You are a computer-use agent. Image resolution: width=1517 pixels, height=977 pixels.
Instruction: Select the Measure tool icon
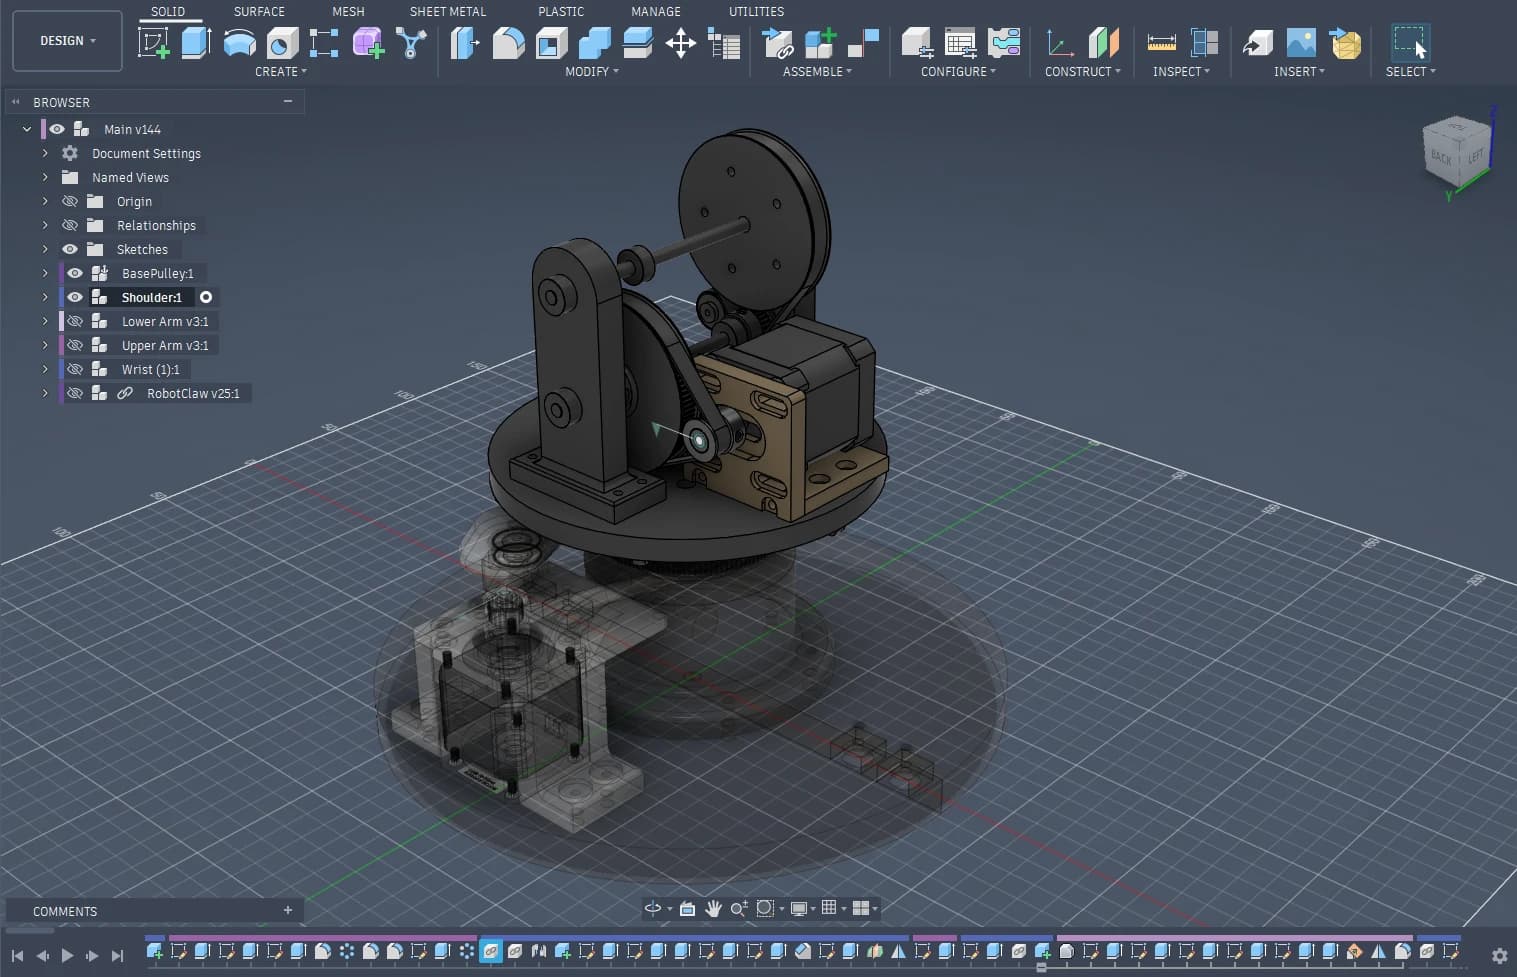tap(1161, 43)
